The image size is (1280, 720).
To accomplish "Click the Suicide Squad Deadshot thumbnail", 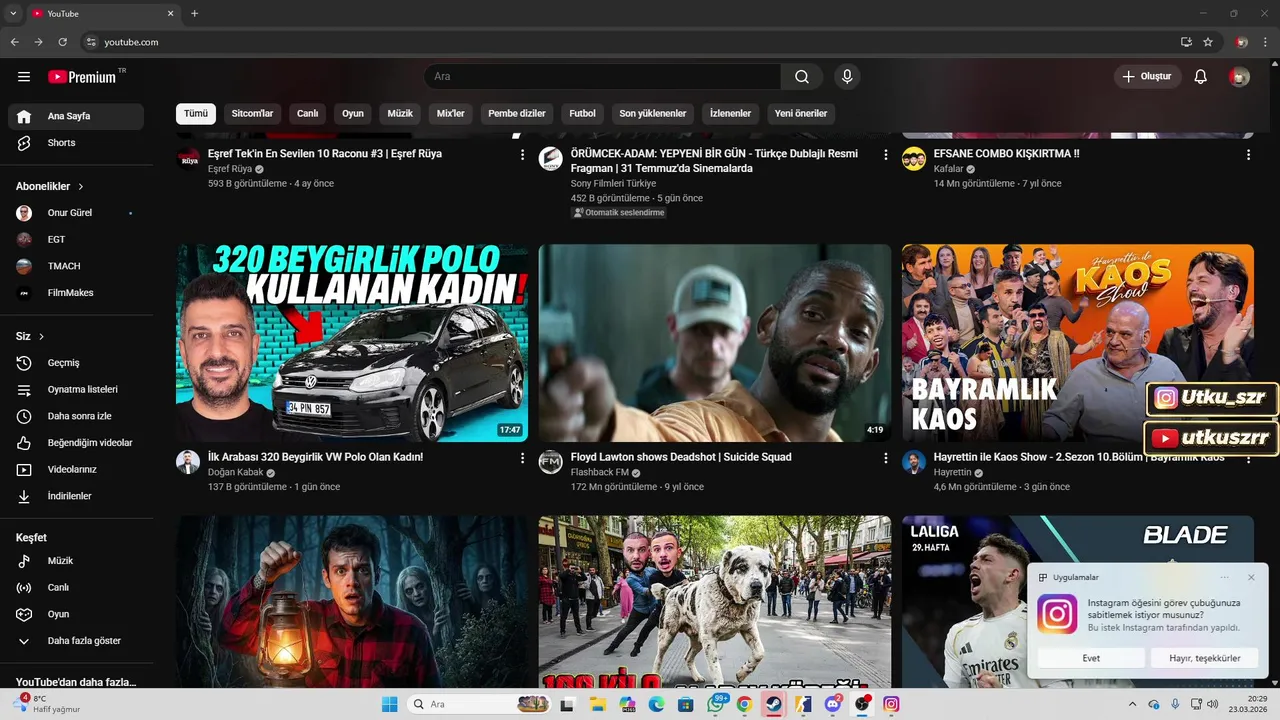I will tap(715, 343).
